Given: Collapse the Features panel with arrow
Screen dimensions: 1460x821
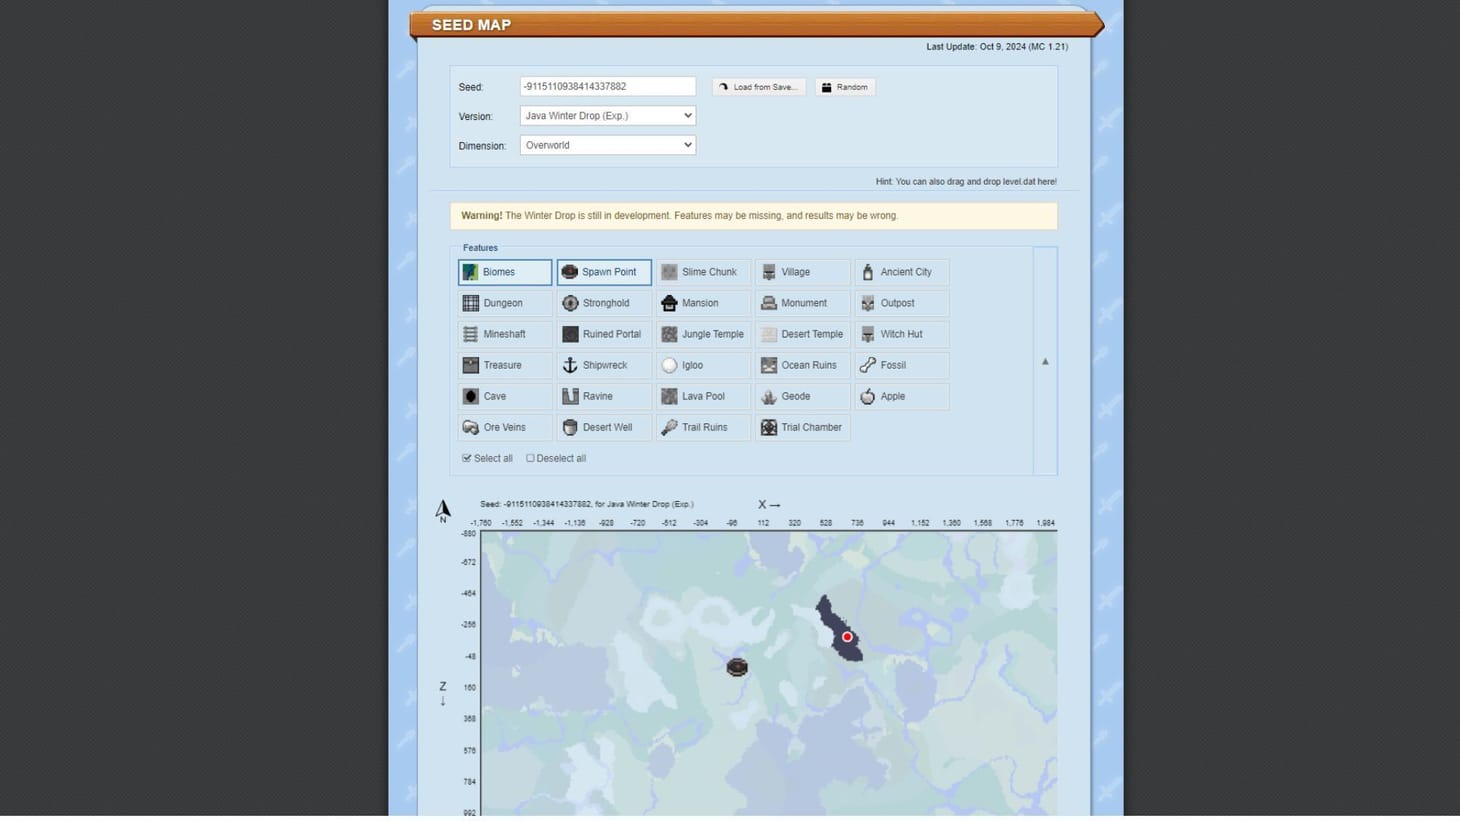Looking at the screenshot, I should click(x=1045, y=362).
